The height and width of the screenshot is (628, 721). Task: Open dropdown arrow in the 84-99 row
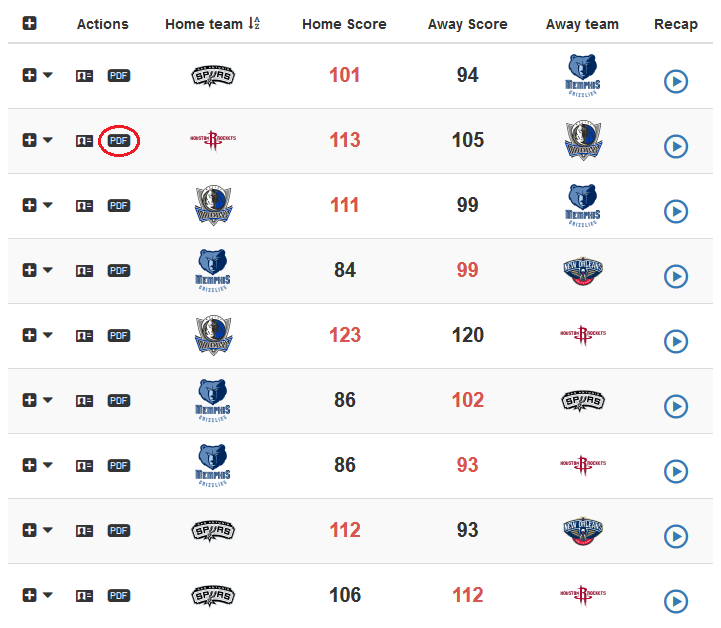coord(48,270)
